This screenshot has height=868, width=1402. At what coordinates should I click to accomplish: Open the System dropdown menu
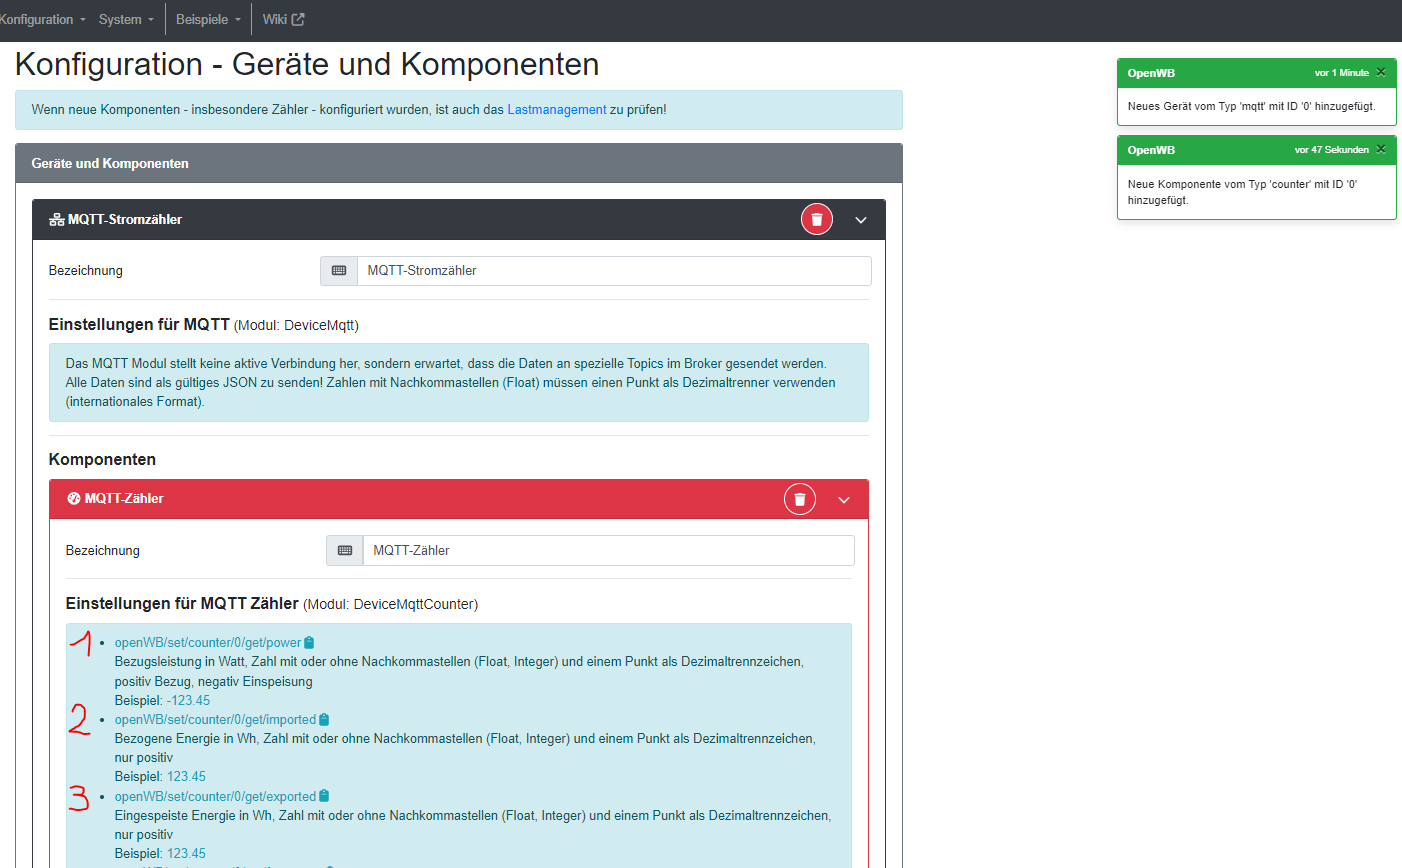coord(126,19)
